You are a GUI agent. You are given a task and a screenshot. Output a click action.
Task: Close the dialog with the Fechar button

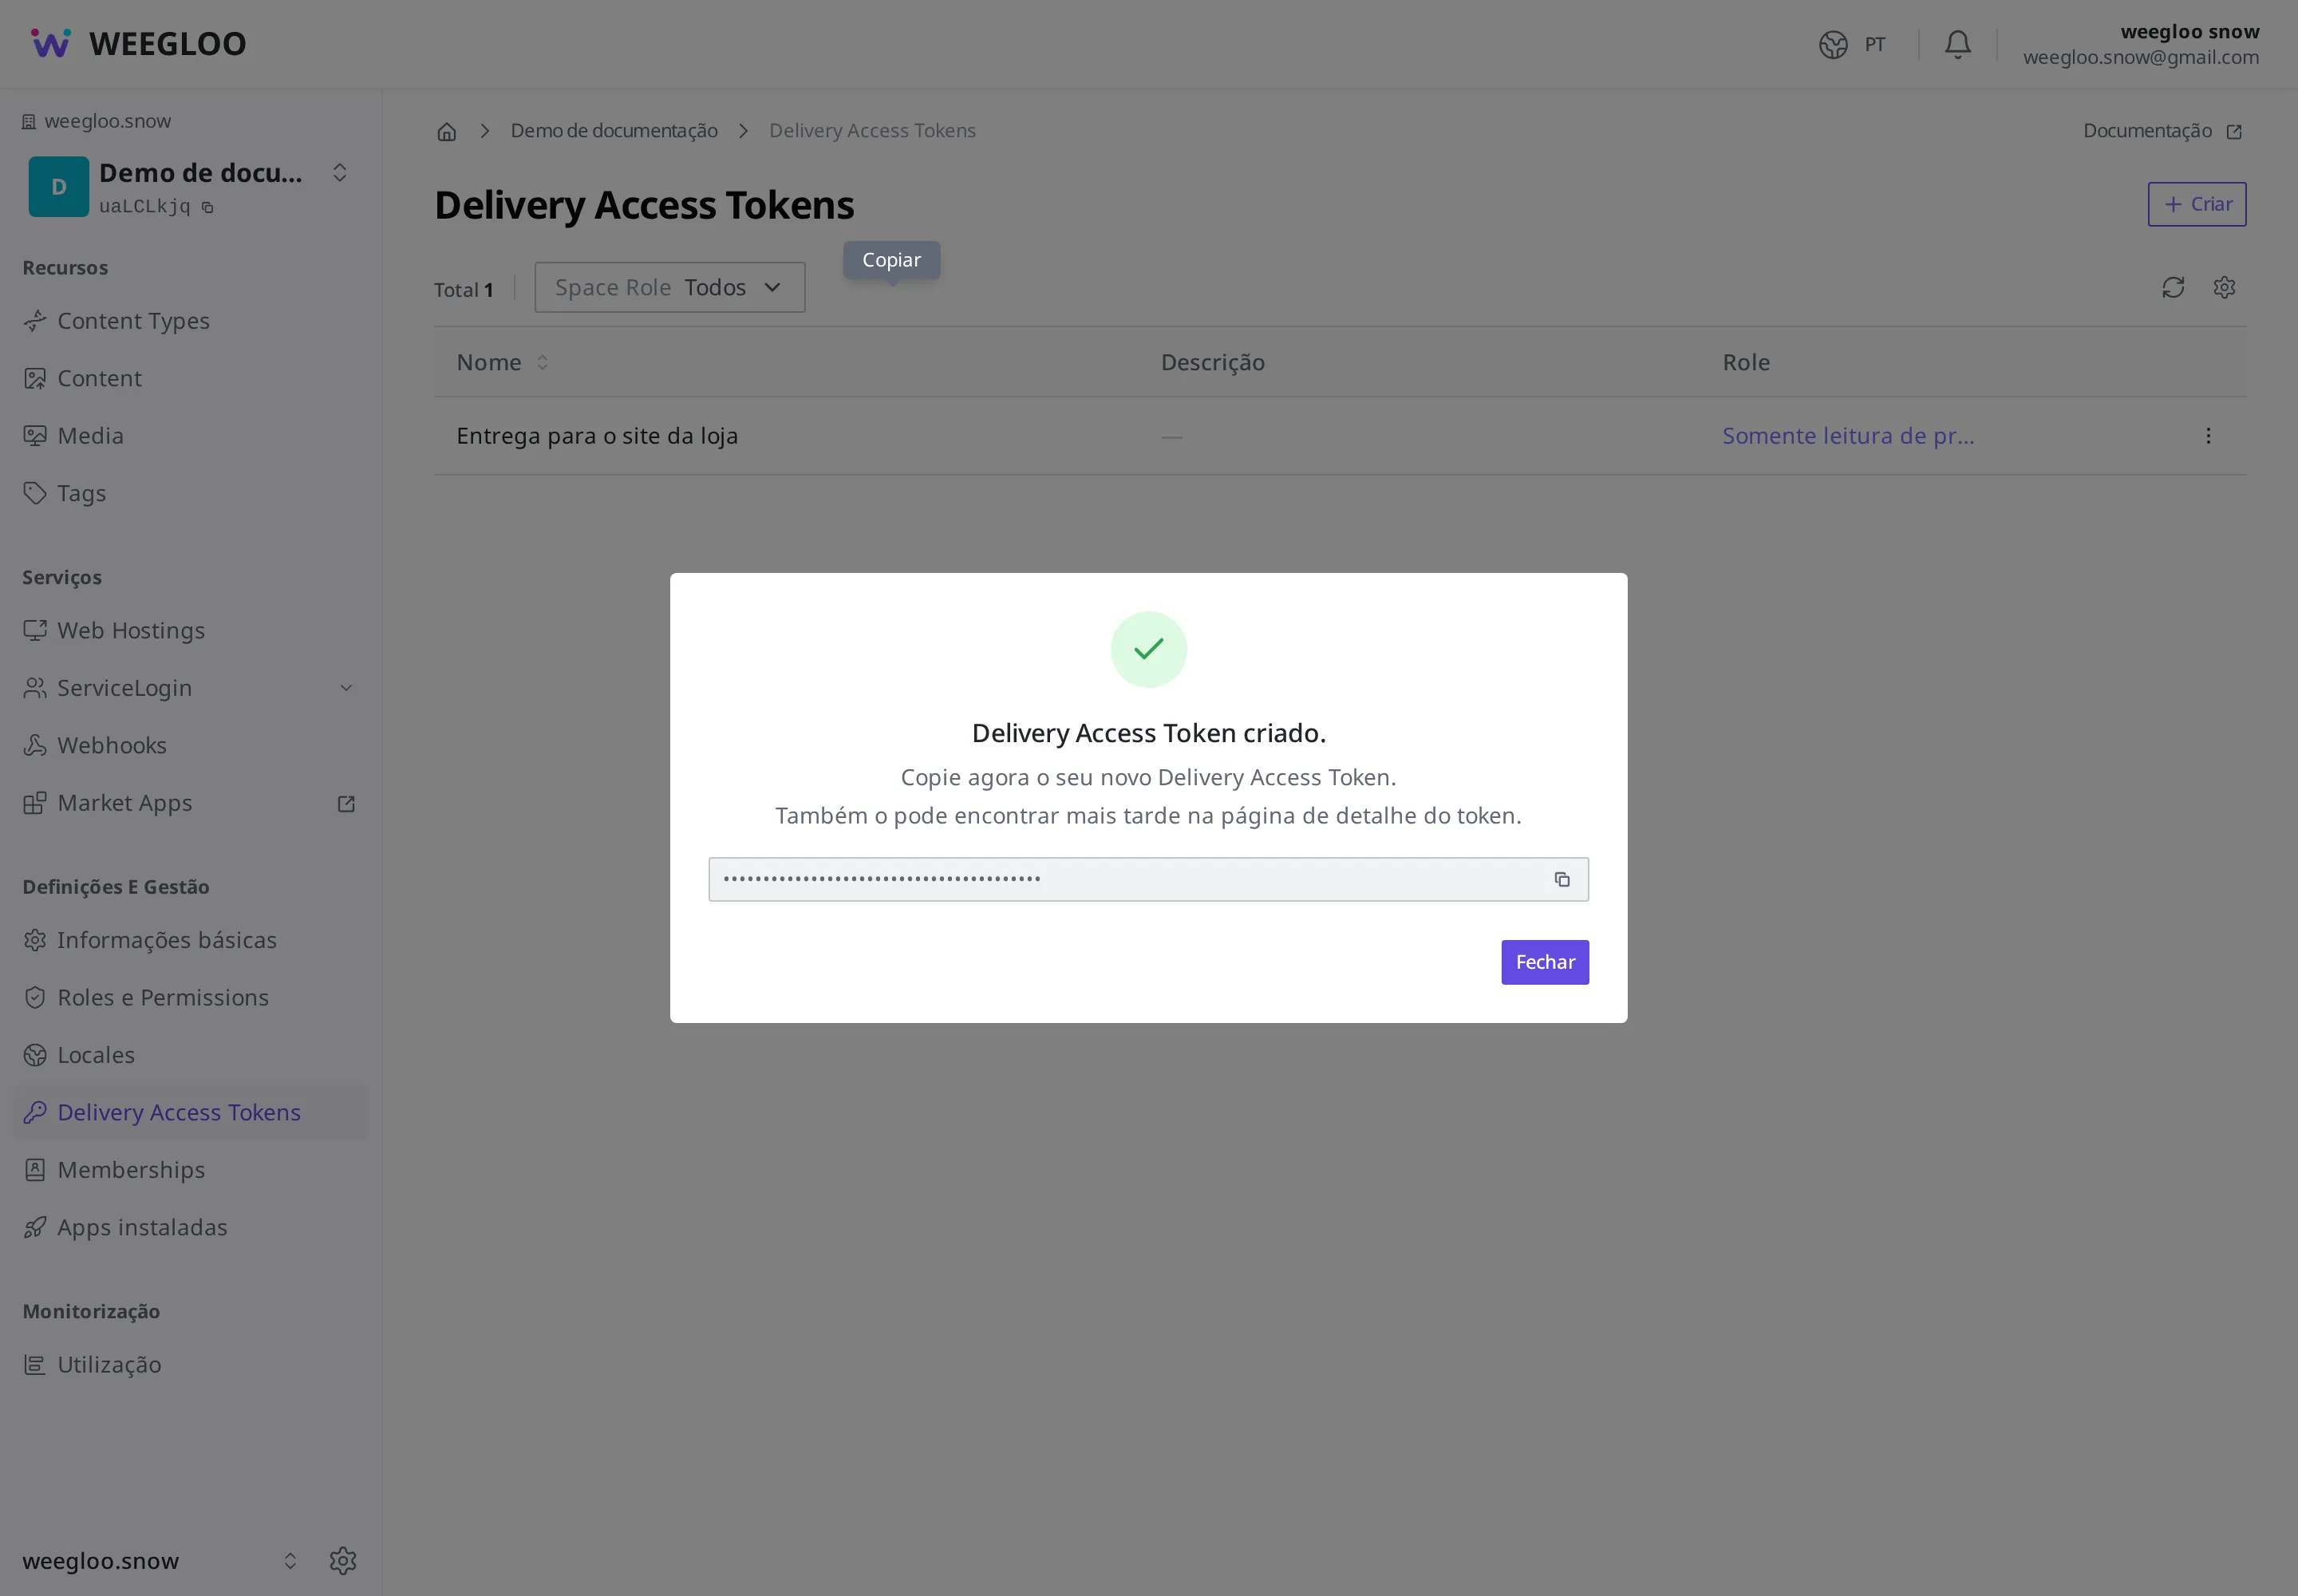pyautogui.click(x=1544, y=961)
